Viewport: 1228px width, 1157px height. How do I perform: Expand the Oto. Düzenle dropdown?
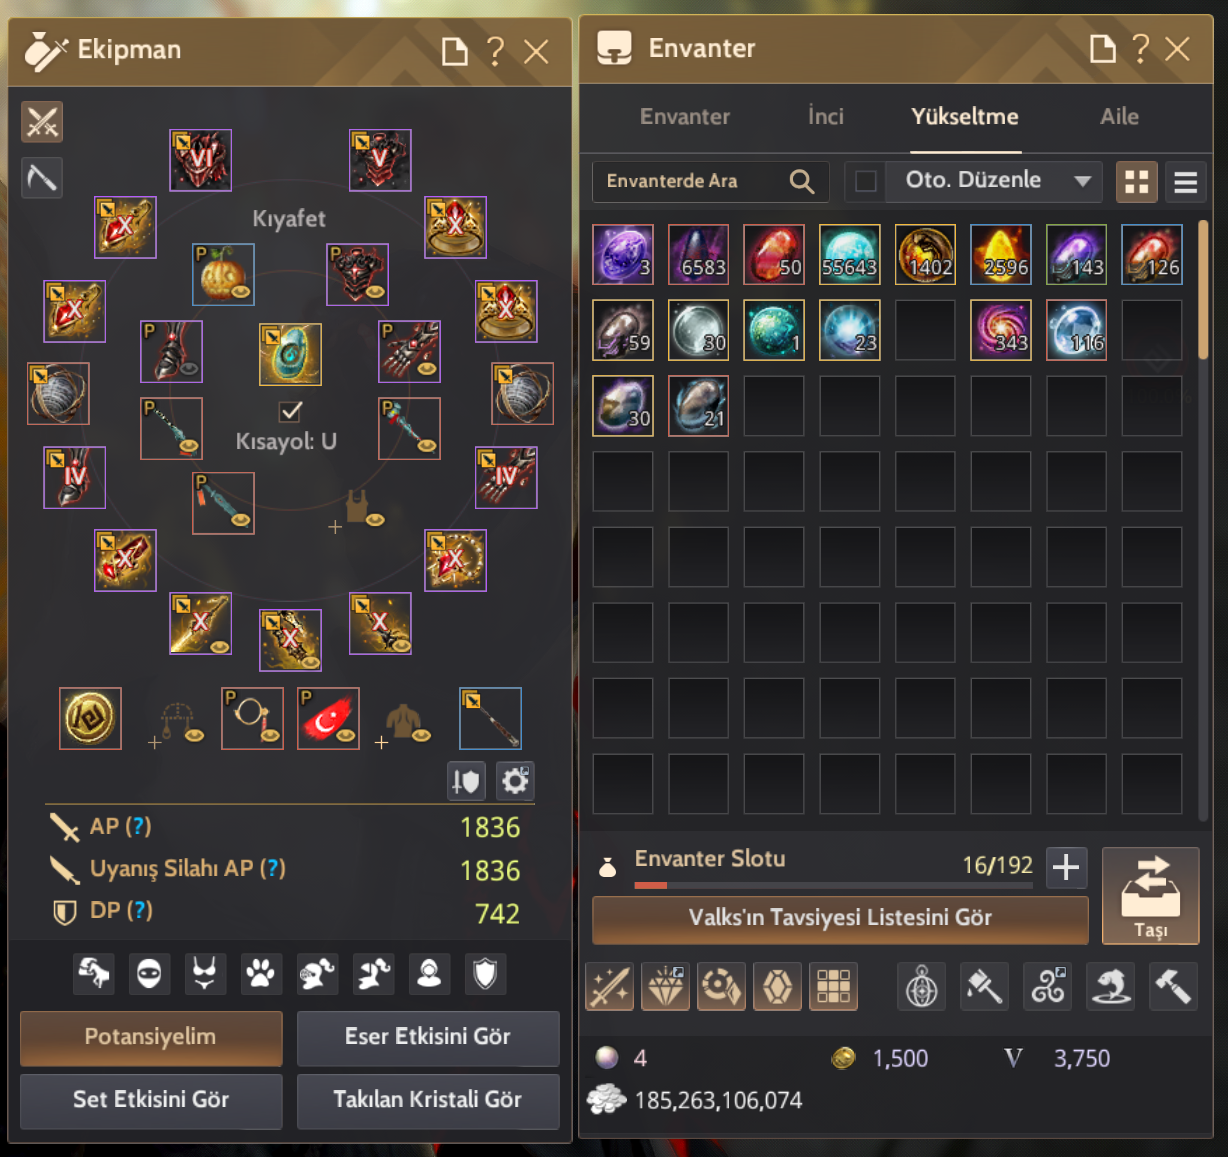[1082, 181]
